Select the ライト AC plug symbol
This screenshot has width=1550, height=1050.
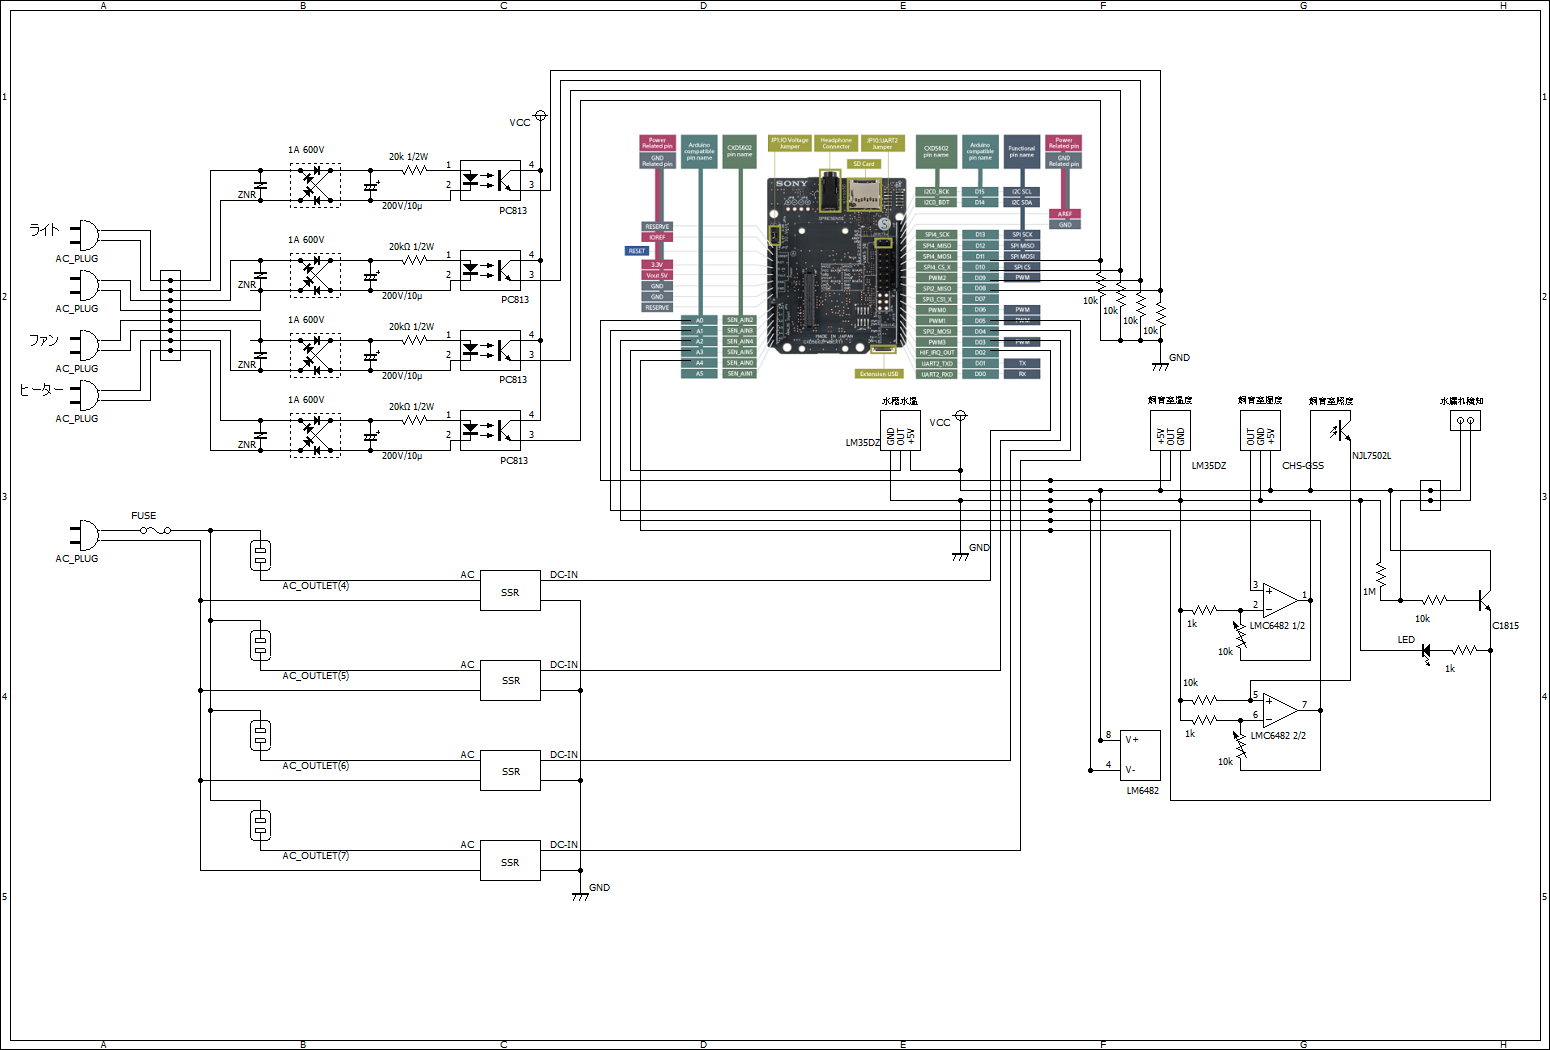[86, 235]
